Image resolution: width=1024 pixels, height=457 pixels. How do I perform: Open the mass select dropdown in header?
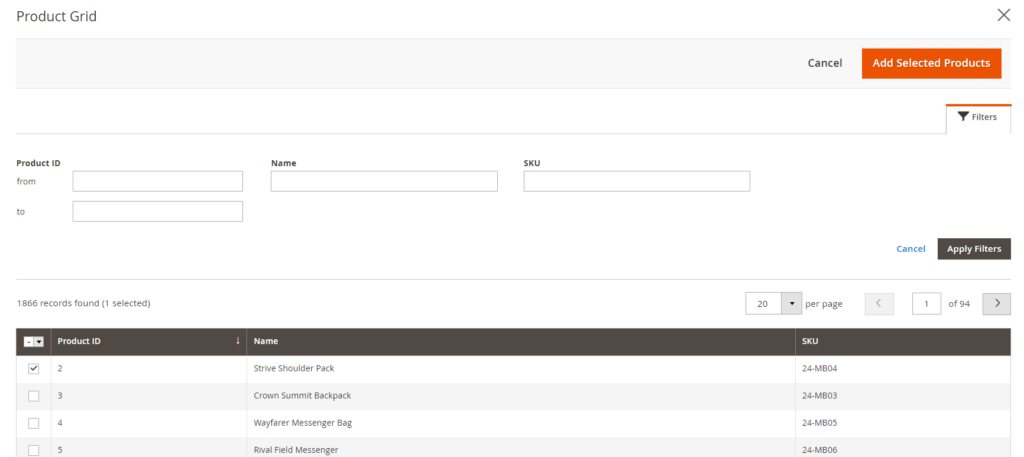pyautogui.click(x=39, y=342)
